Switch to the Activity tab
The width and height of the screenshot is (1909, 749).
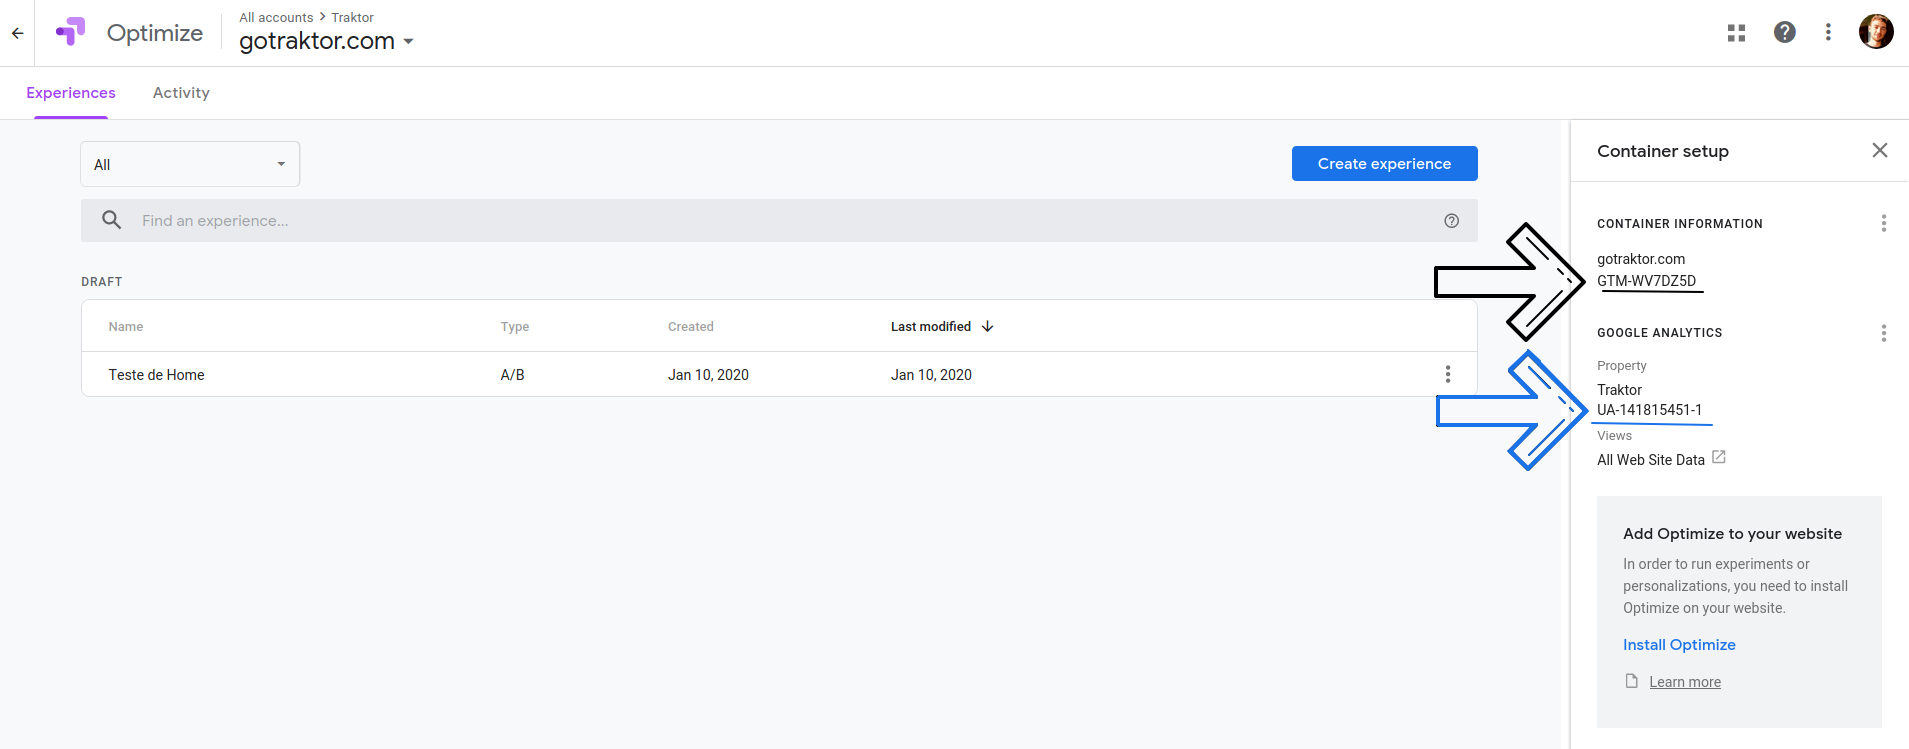(181, 93)
